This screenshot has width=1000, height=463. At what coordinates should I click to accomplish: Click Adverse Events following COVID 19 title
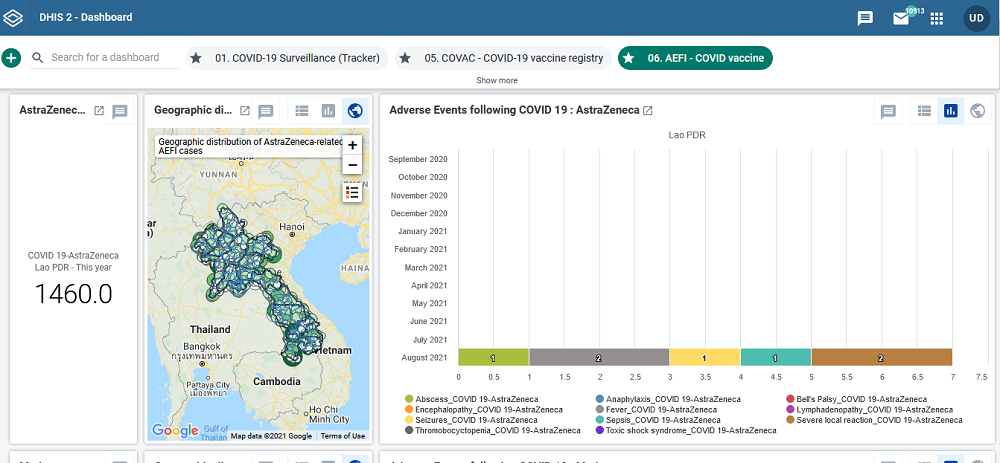(514, 110)
